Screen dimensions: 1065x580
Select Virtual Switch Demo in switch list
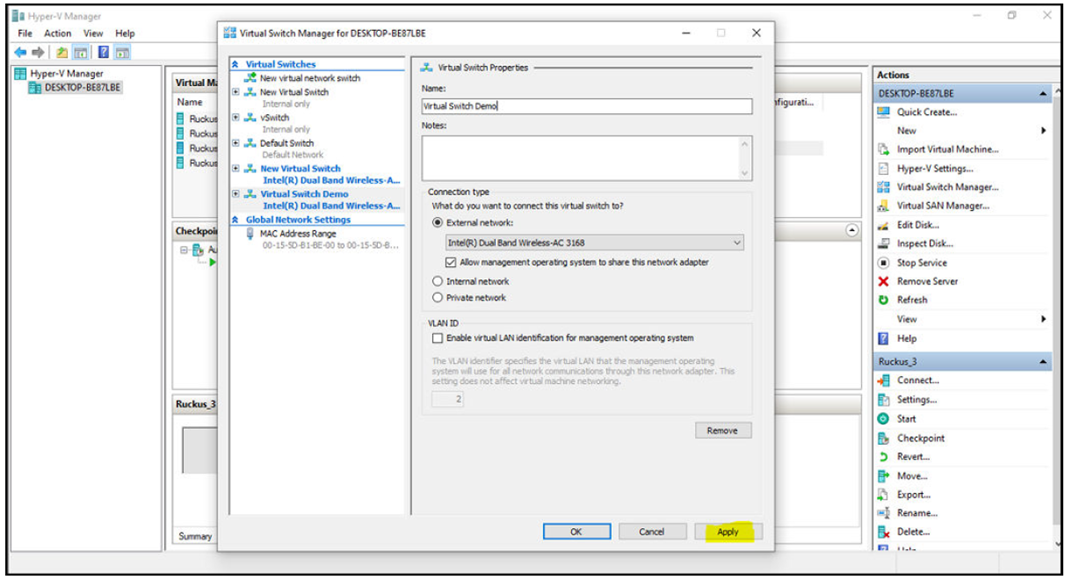point(304,194)
